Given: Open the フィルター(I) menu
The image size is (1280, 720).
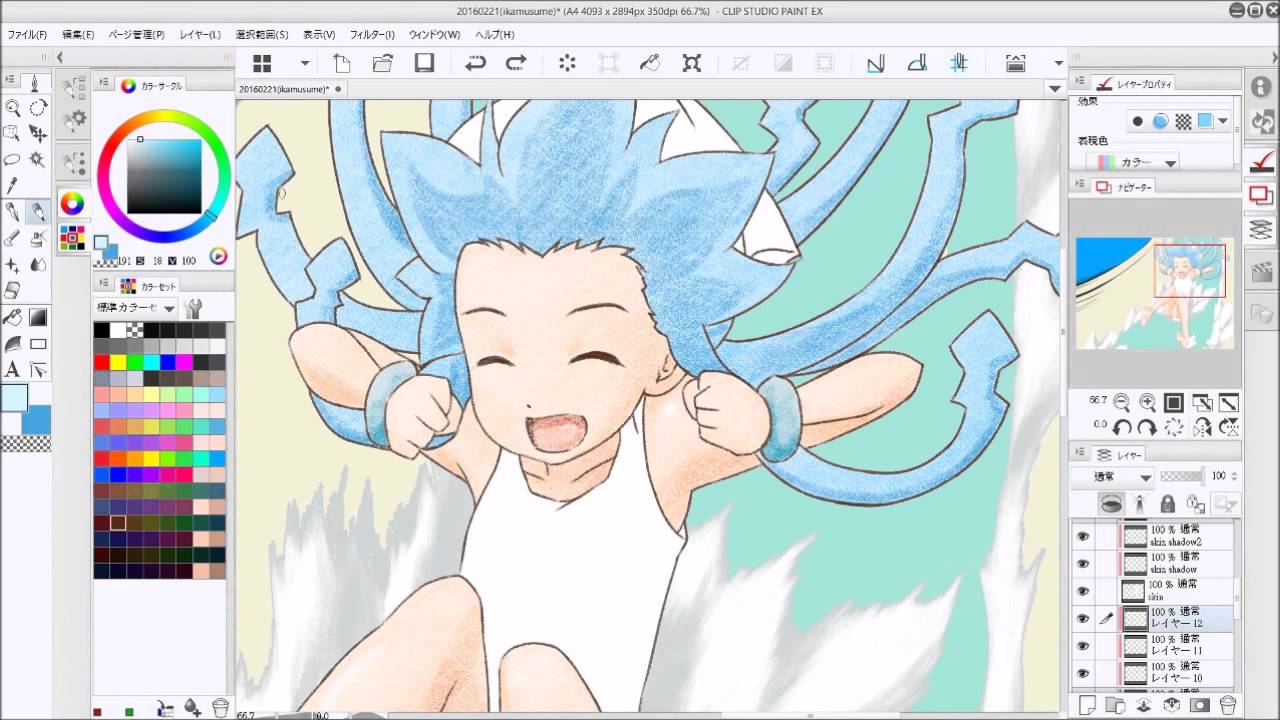Looking at the screenshot, I should tap(372, 34).
